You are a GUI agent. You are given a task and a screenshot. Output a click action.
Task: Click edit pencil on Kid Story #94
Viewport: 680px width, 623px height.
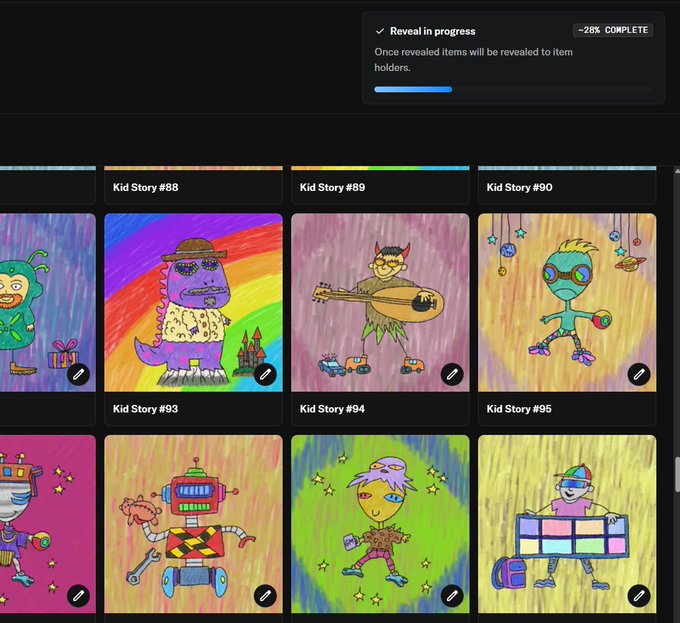coord(452,374)
